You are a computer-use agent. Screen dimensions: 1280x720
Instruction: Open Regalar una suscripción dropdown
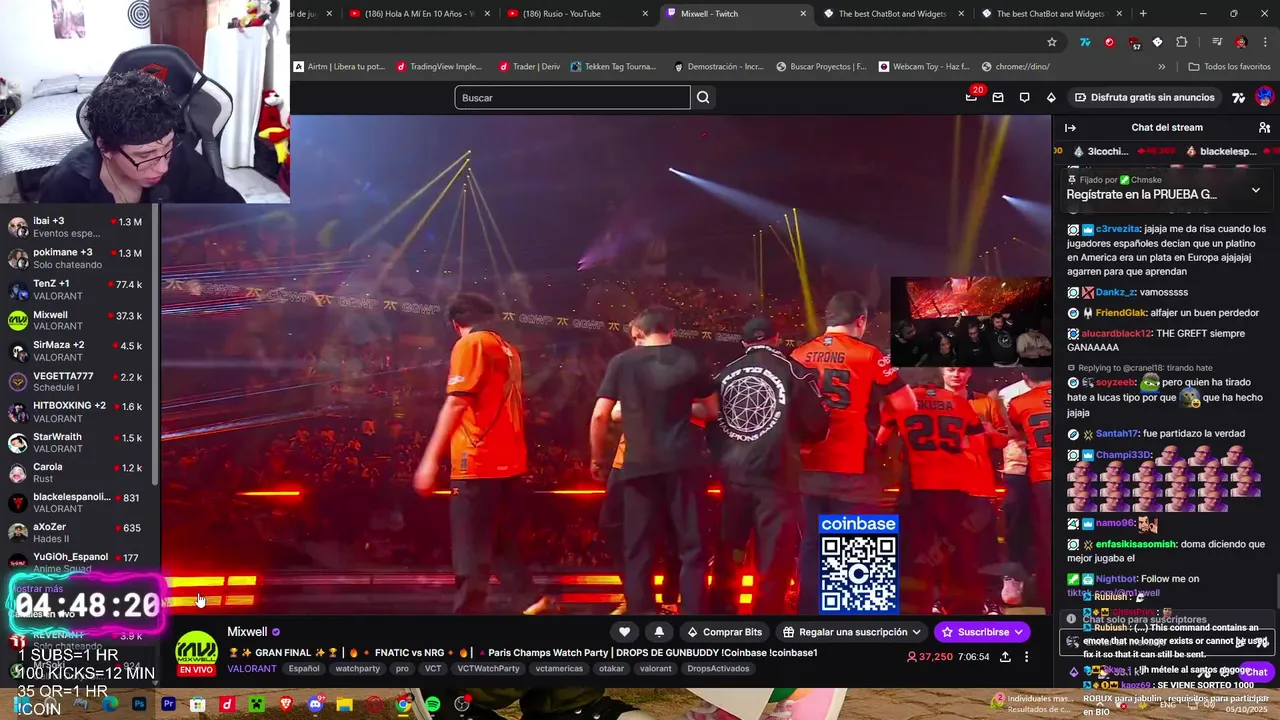pos(852,632)
